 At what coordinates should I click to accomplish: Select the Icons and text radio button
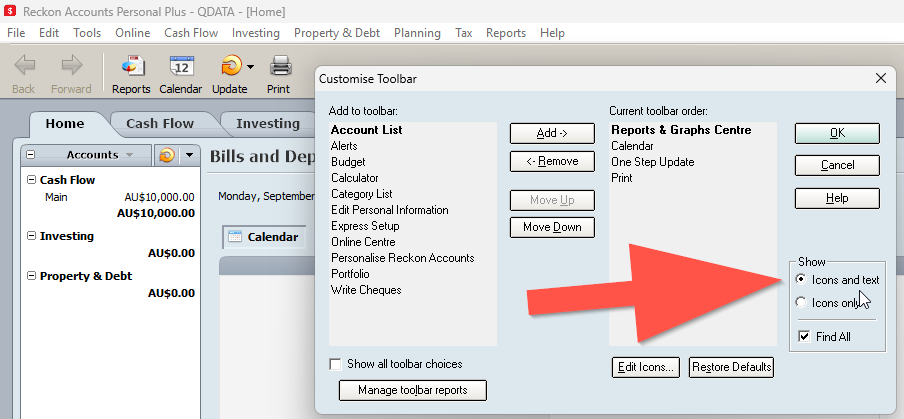(x=800, y=280)
